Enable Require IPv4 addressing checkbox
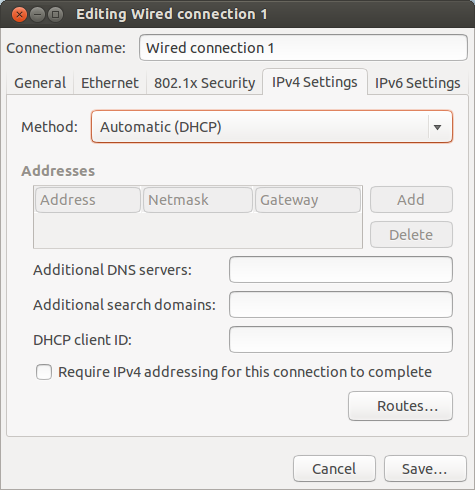The width and height of the screenshot is (475, 490). 44,372
